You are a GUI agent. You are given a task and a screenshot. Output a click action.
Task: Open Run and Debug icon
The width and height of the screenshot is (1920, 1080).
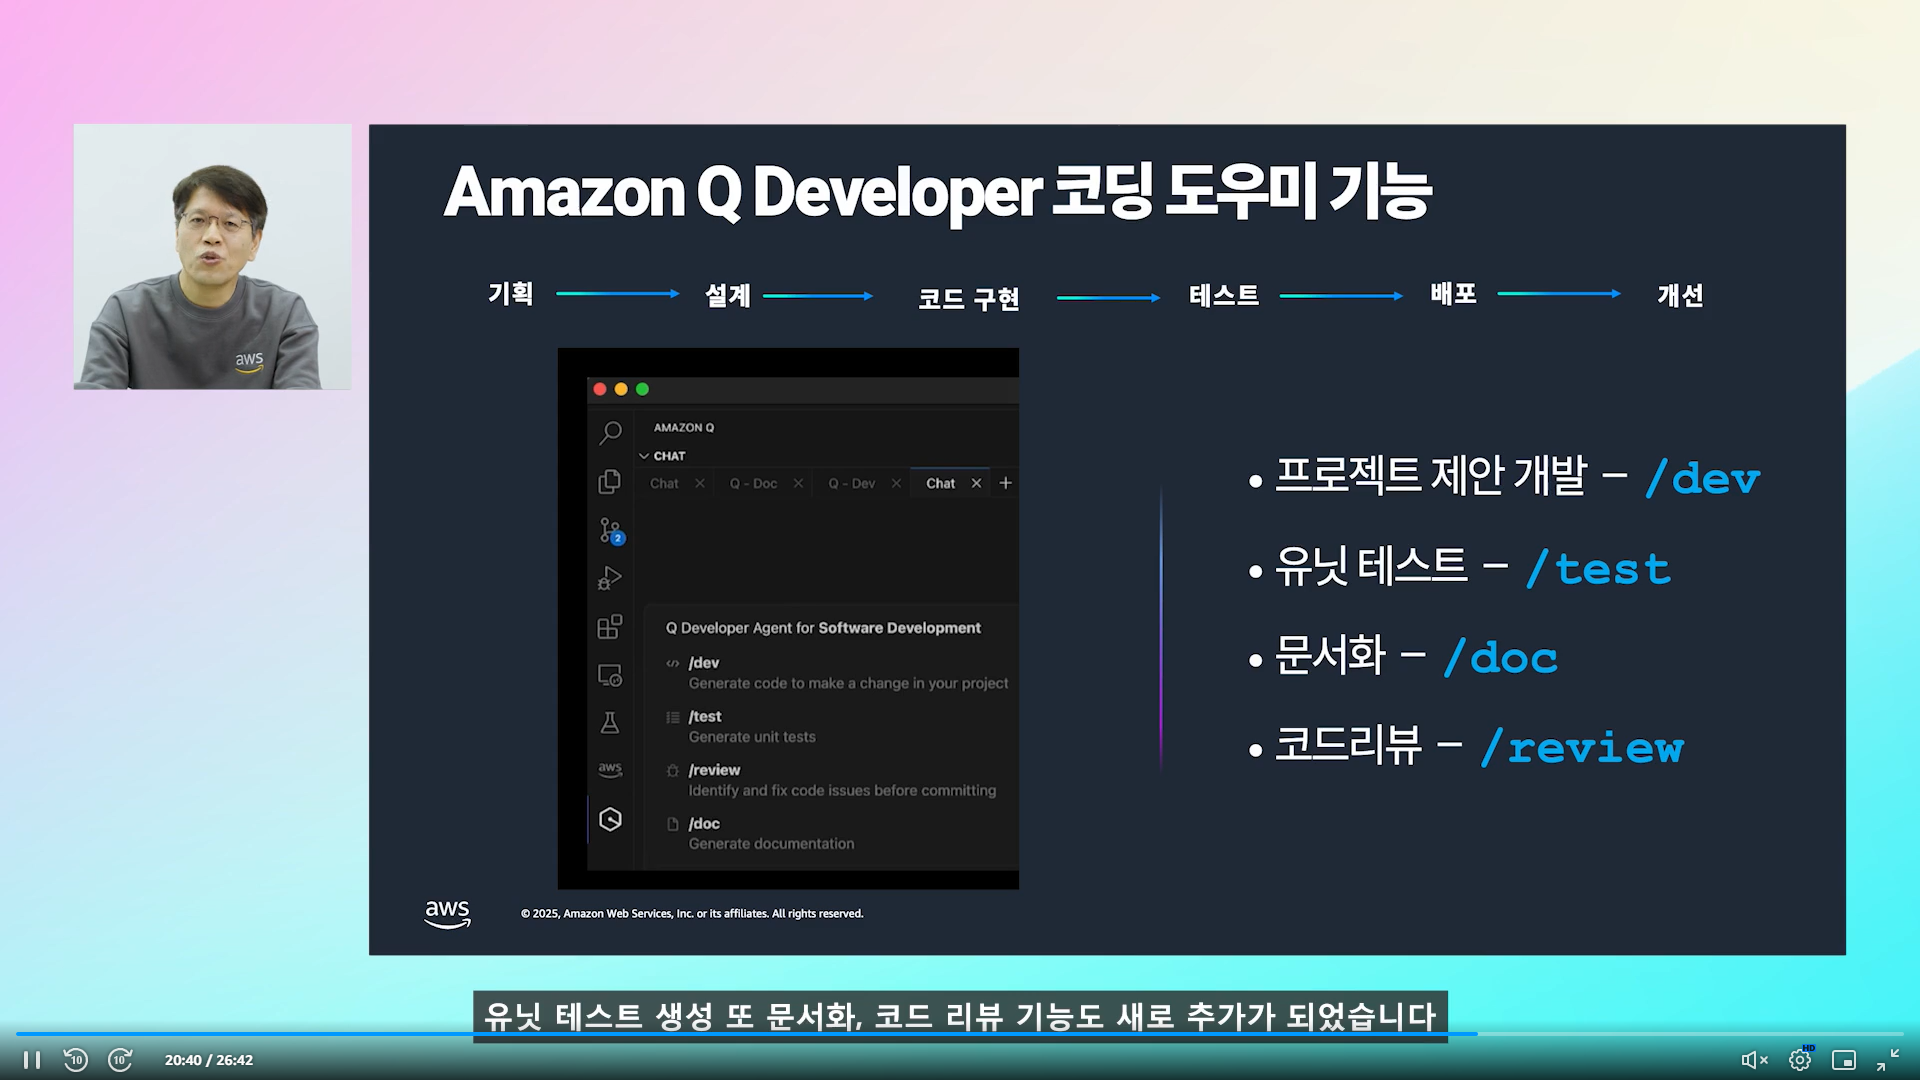click(610, 578)
